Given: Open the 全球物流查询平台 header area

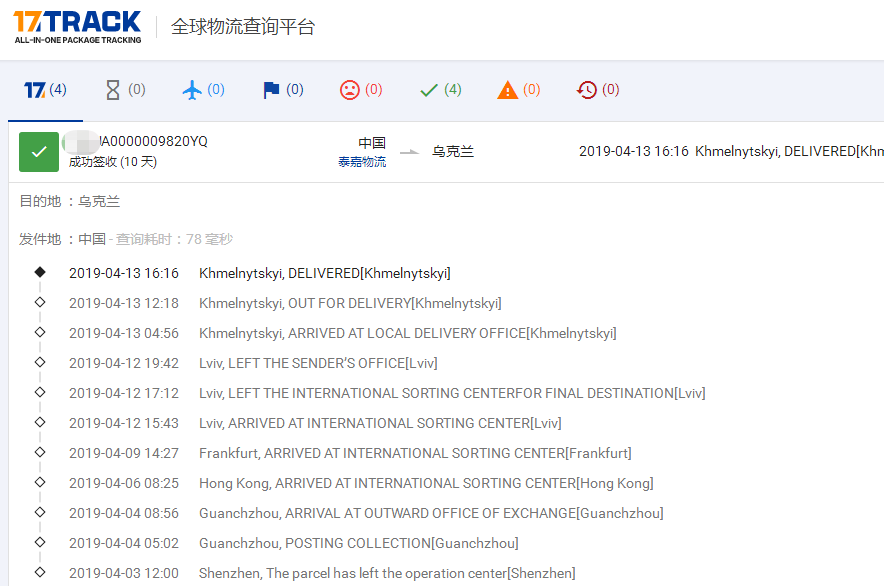Looking at the screenshot, I should click(244, 27).
